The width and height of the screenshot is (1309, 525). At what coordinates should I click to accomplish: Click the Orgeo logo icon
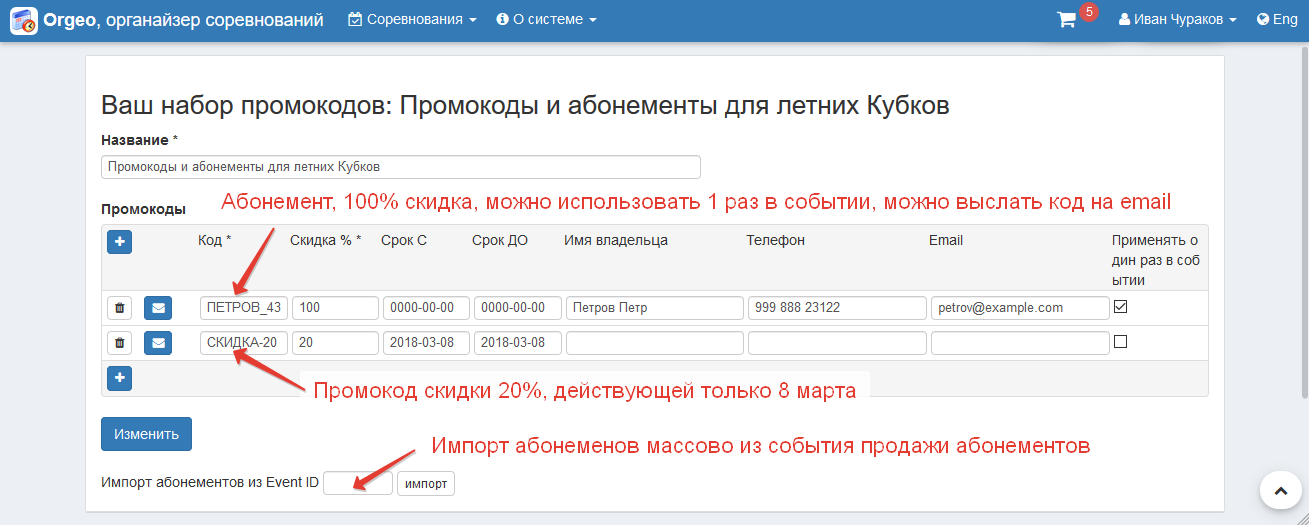pyautogui.click(x=24, y=20)
